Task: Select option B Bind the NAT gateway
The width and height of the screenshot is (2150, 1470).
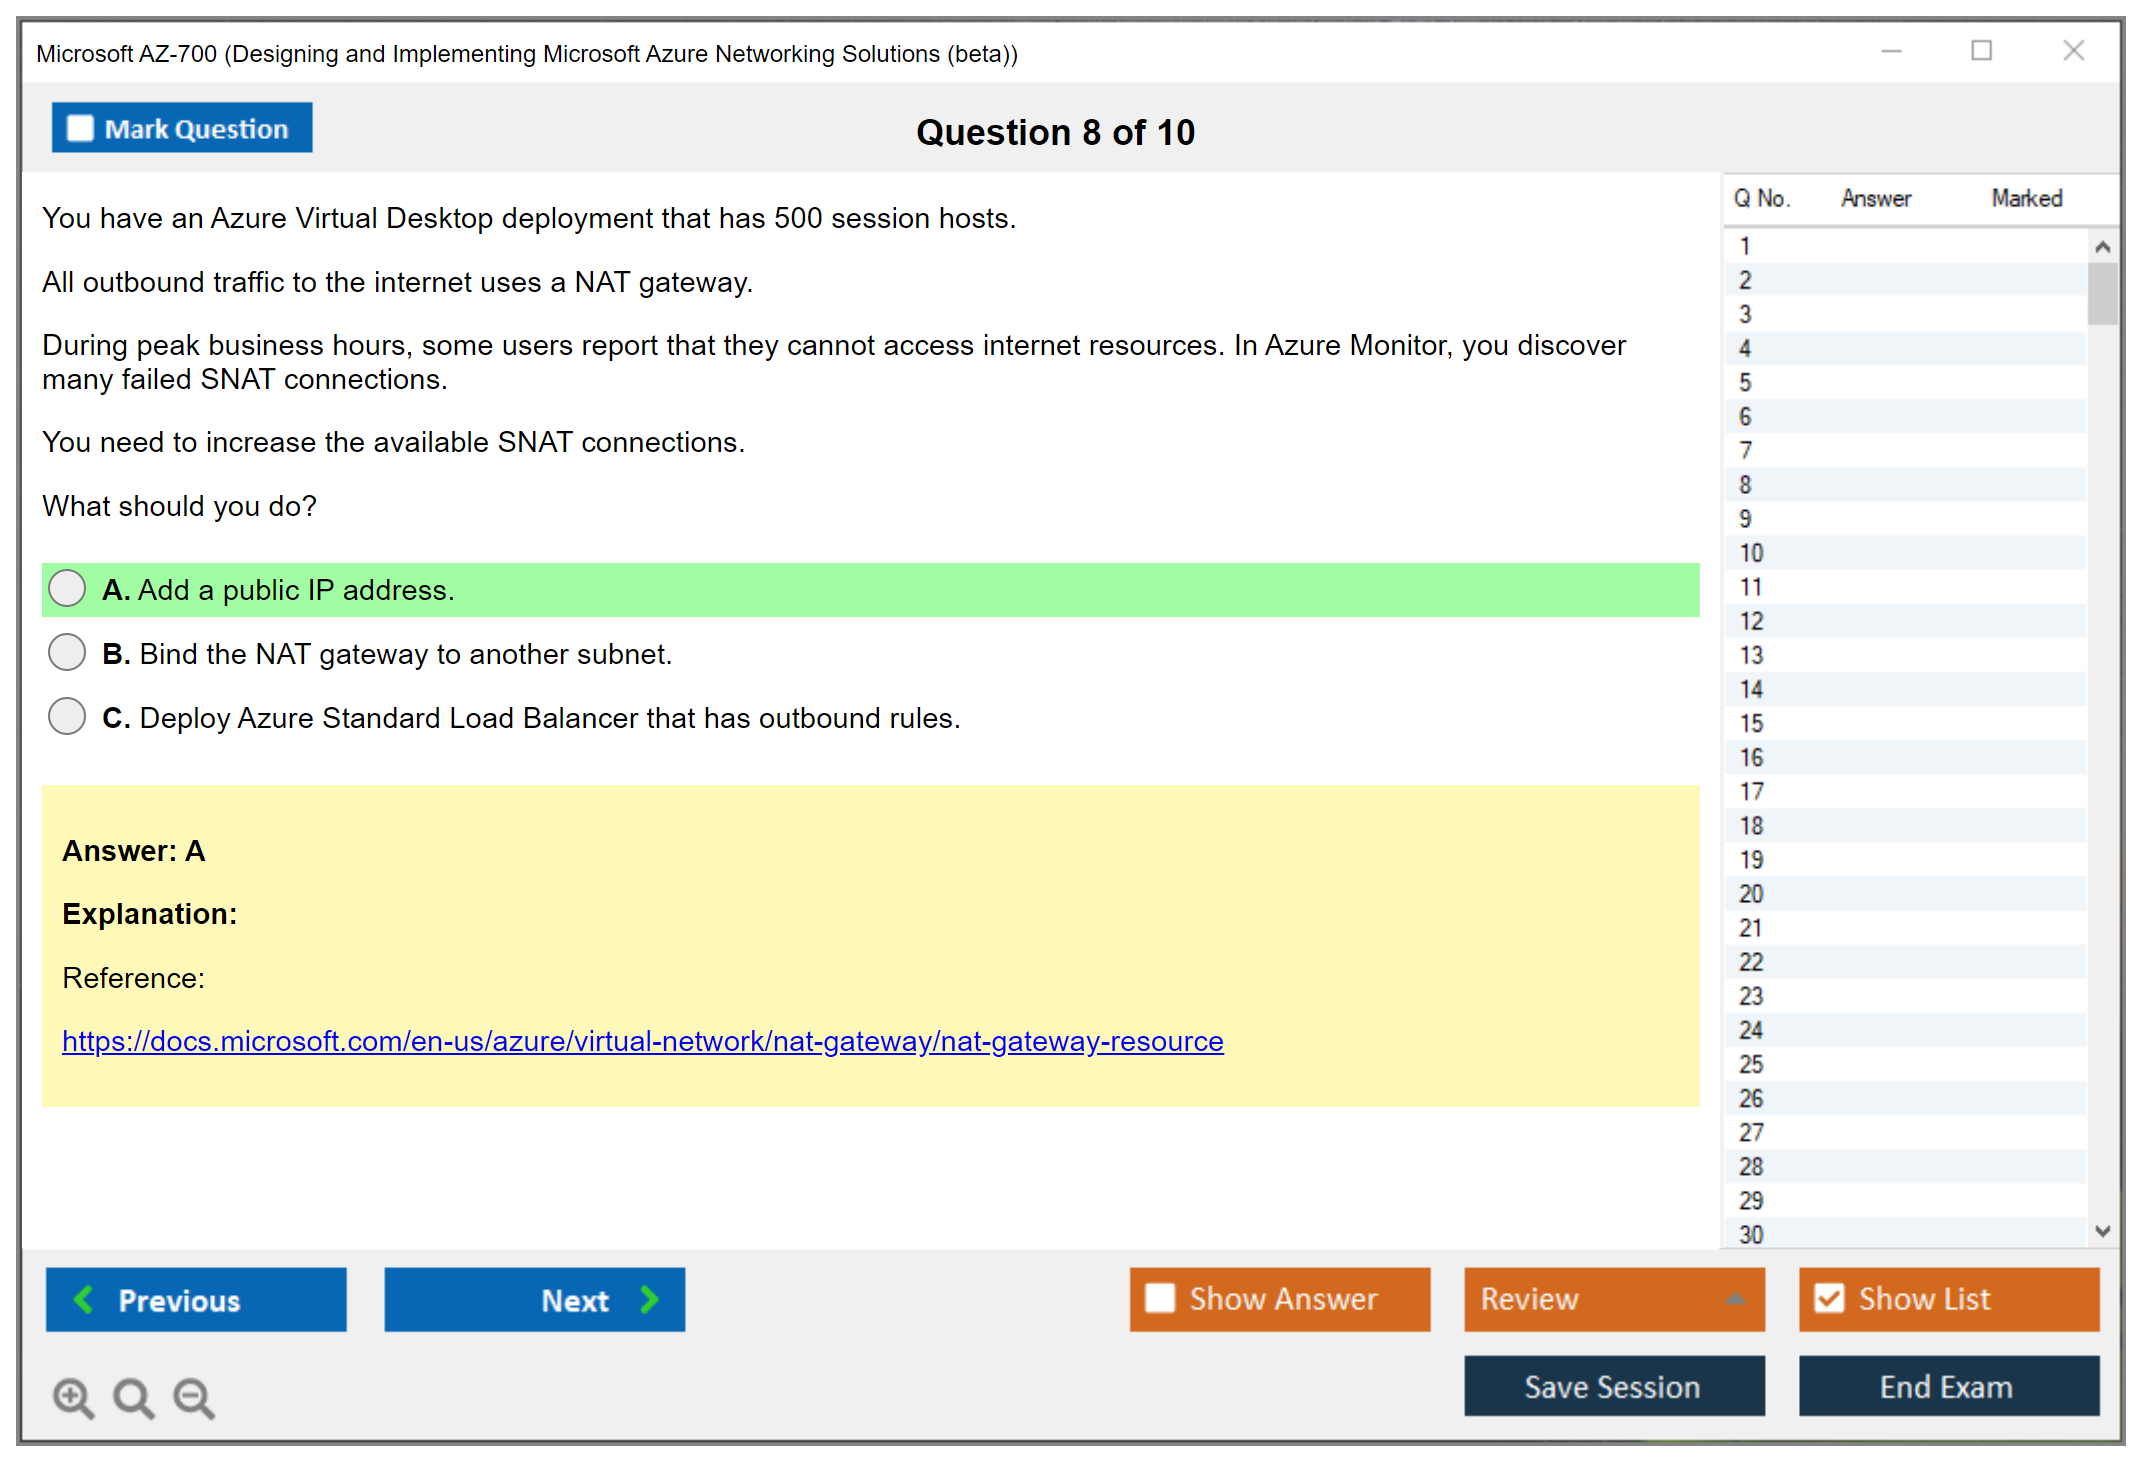Action: point(67,652)
